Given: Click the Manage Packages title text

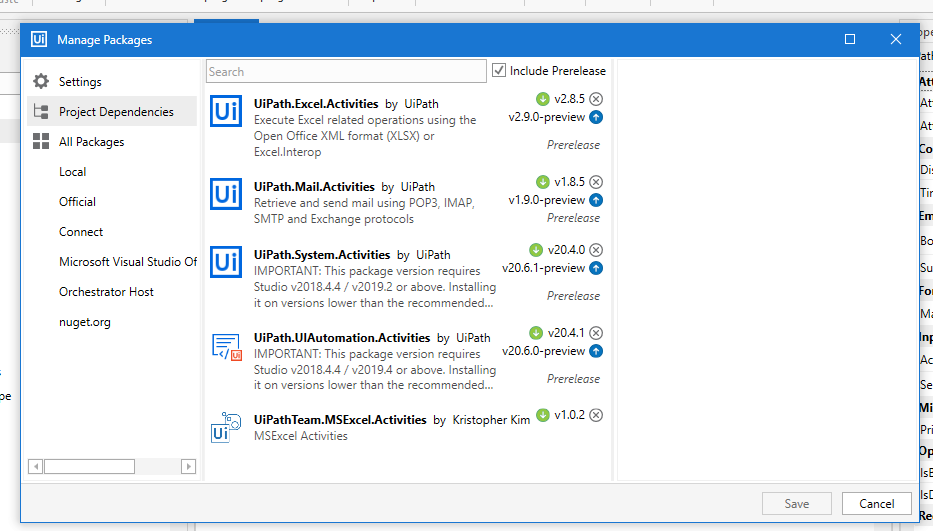Looking at the screenshot, I should 105,40.
